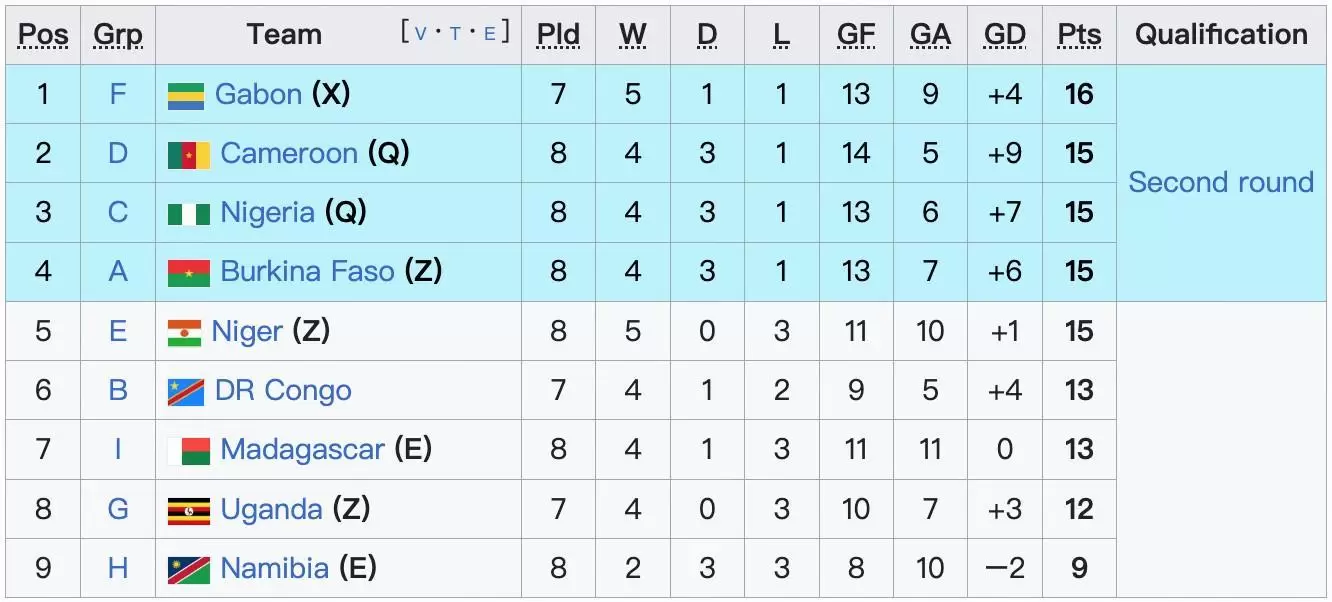
Task: Click the Burkina Faso flag icon
Action: point(188,272)
